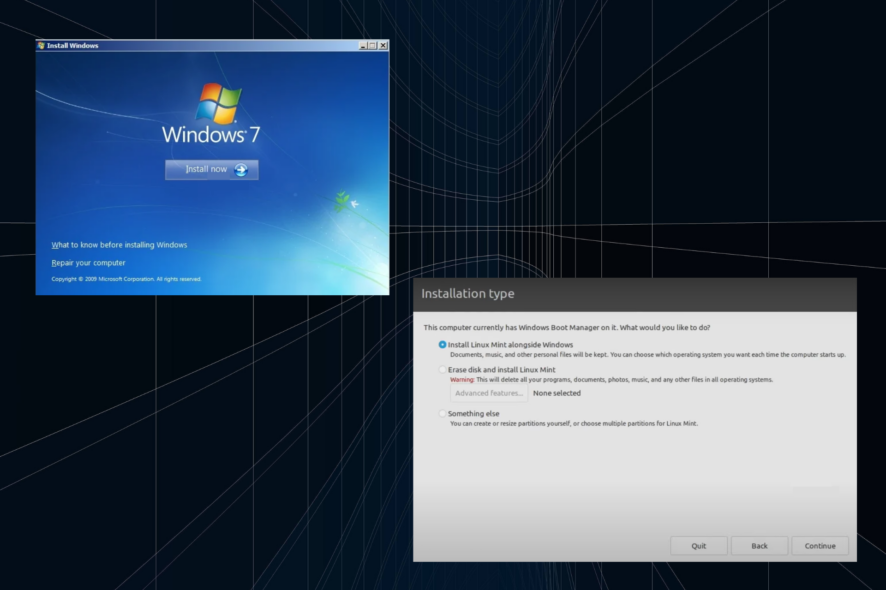886x590 pixels.
Task: Click Install now in Windows 7 setup
Action: 212,170
